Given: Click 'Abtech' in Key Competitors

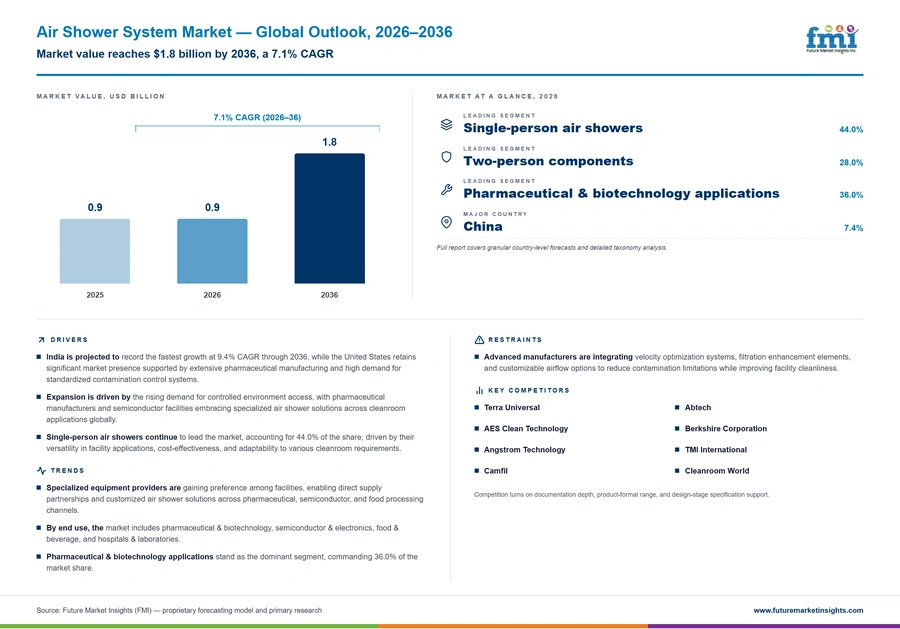Looking at the screenshot, I should [x=698, y=407].
